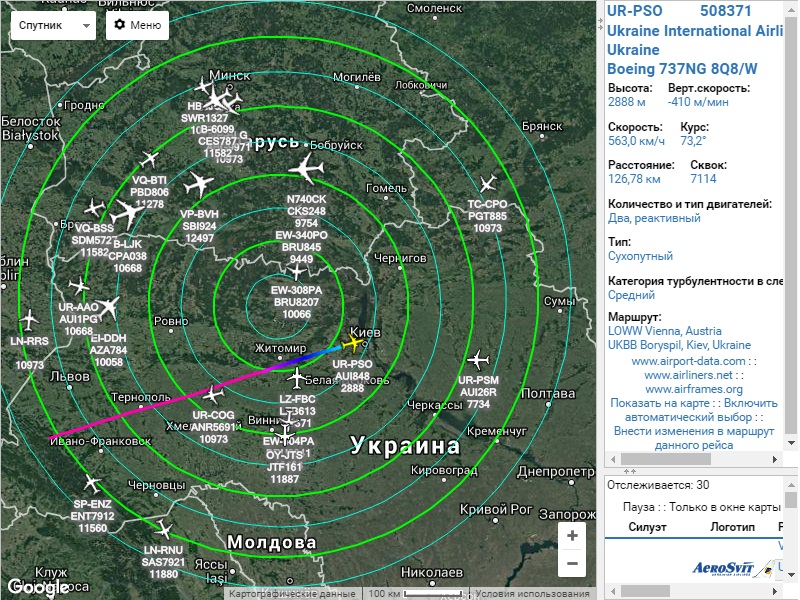Toggle Только в окне карты filter
The height and width of the screenshot is (600, 800).
(728, 507)
